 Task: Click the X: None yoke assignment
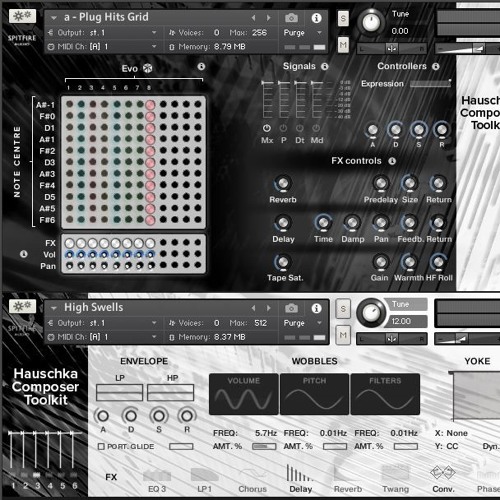point(451,433)
